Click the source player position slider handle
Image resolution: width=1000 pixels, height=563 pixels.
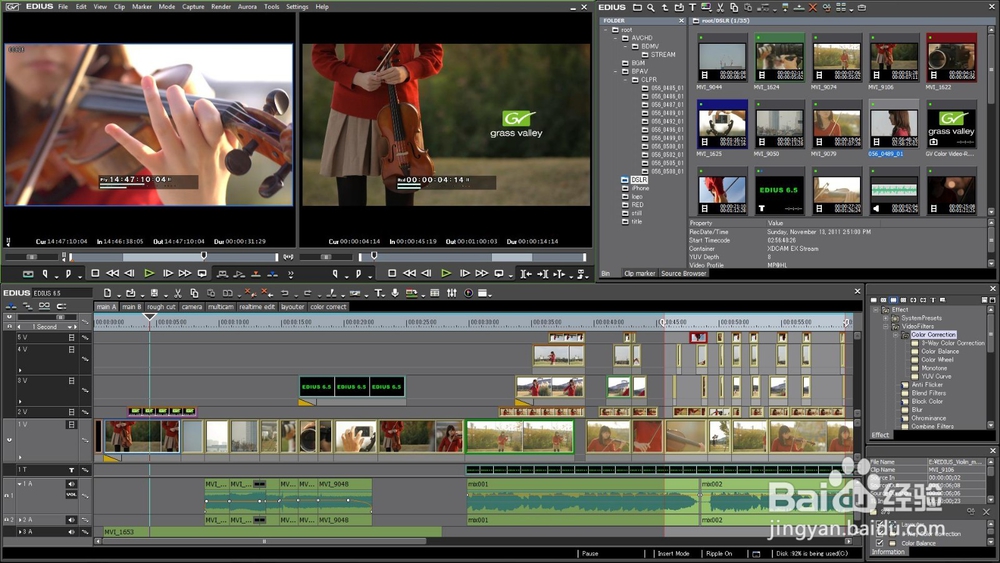(203, 256)
